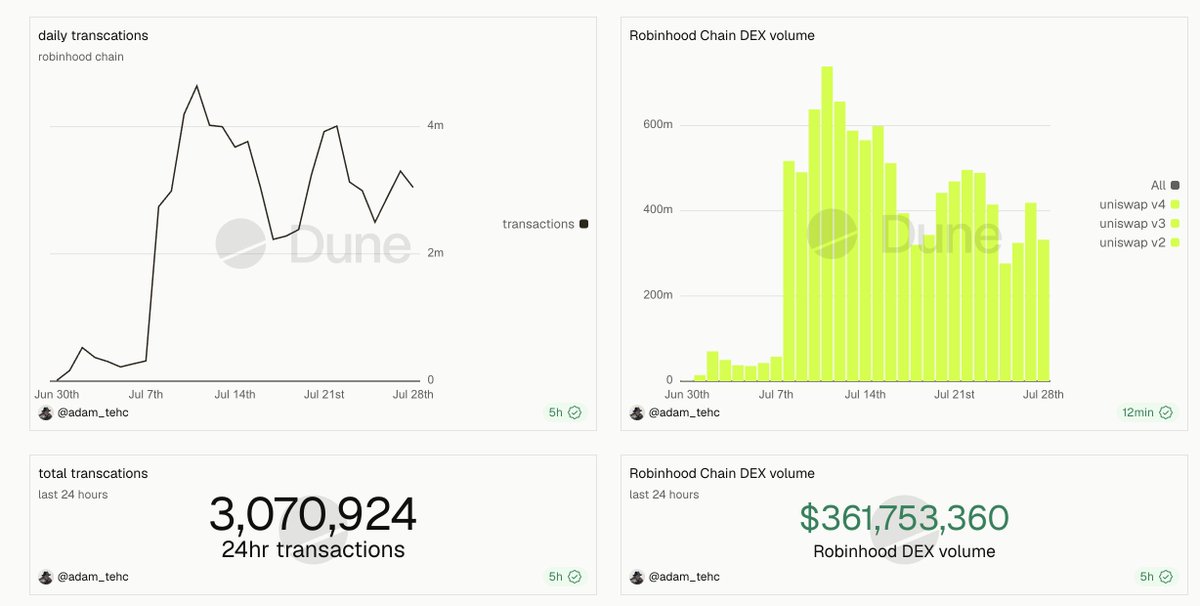Open @adam_tehc profile link under the daily transactions chart
The height and width of the screenshot is (606, 1200).
pos(92,413)
